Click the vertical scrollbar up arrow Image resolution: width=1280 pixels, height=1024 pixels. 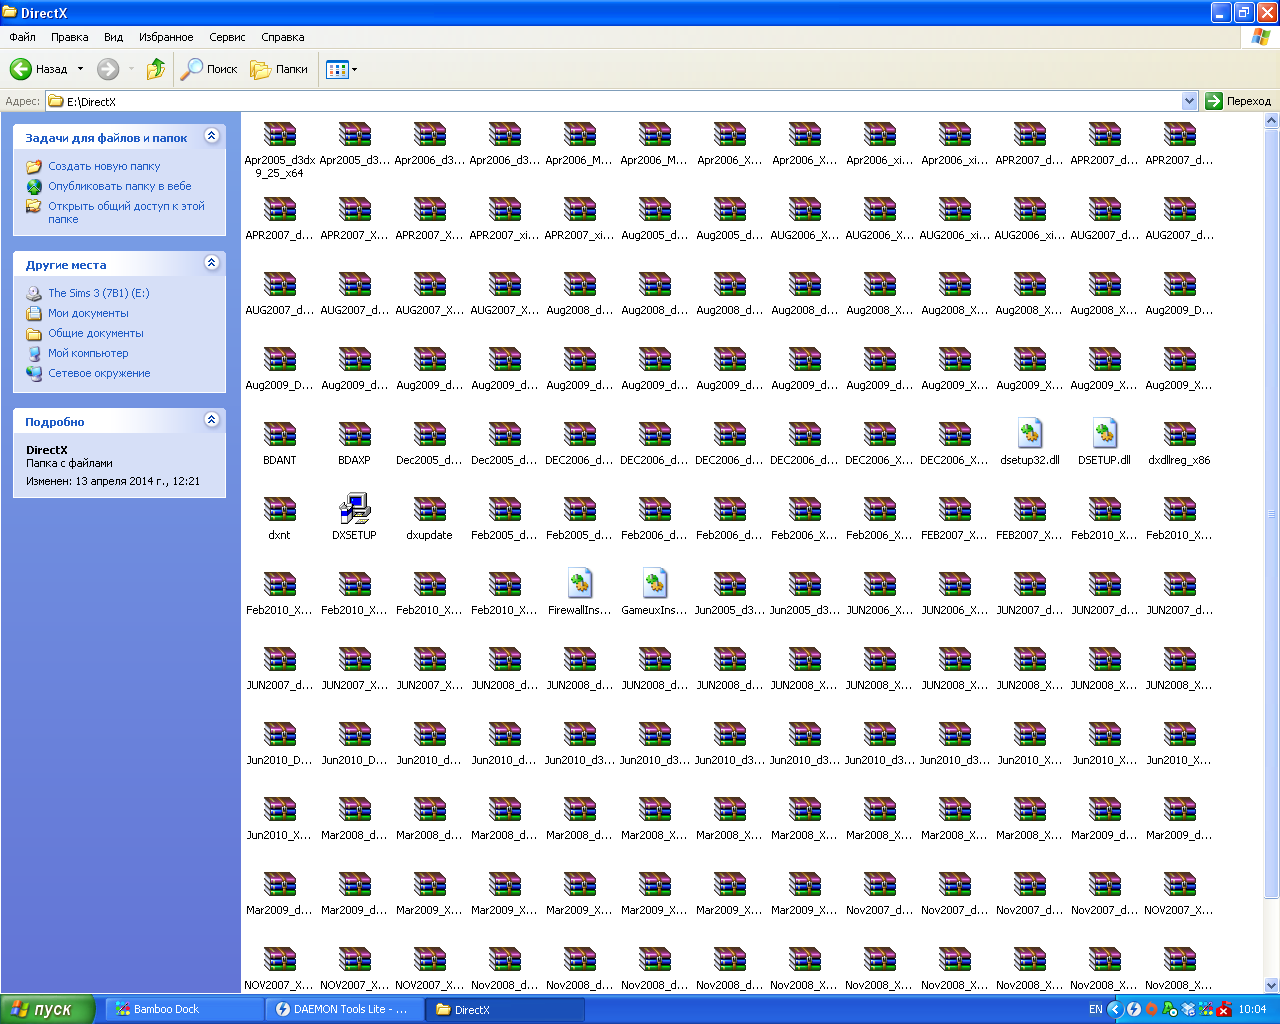1272,121
